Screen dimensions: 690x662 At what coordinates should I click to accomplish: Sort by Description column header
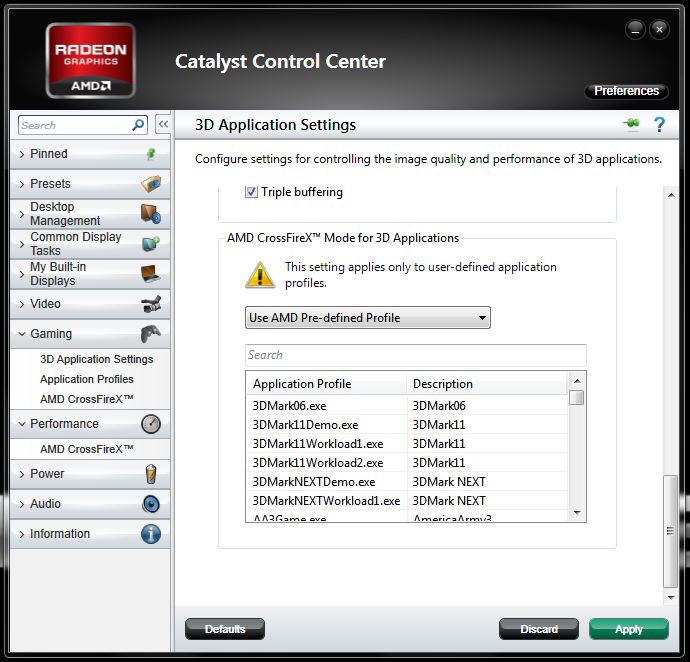[x=487, y=383]
